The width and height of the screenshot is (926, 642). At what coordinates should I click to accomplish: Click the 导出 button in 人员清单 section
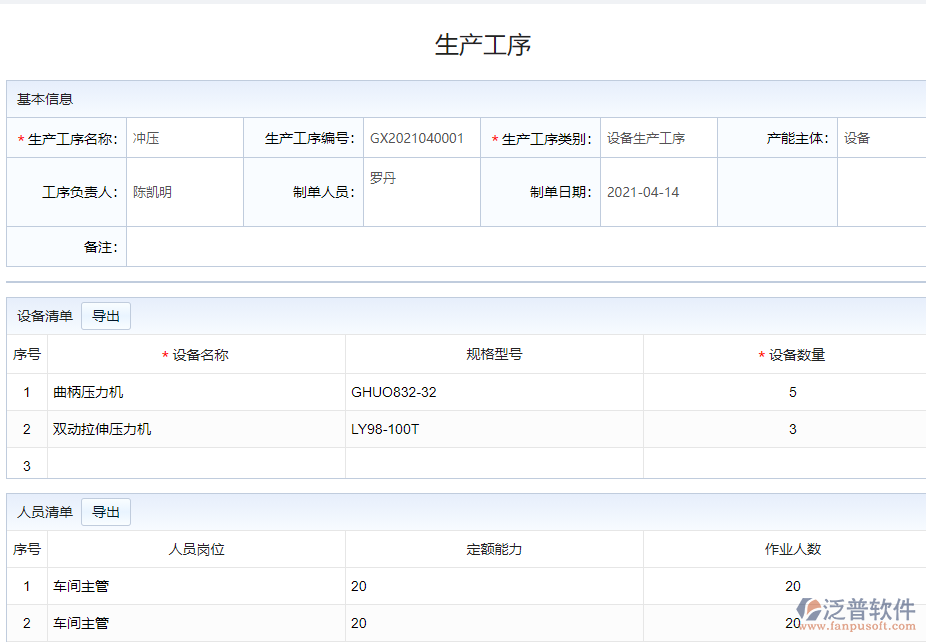[106, 511]
